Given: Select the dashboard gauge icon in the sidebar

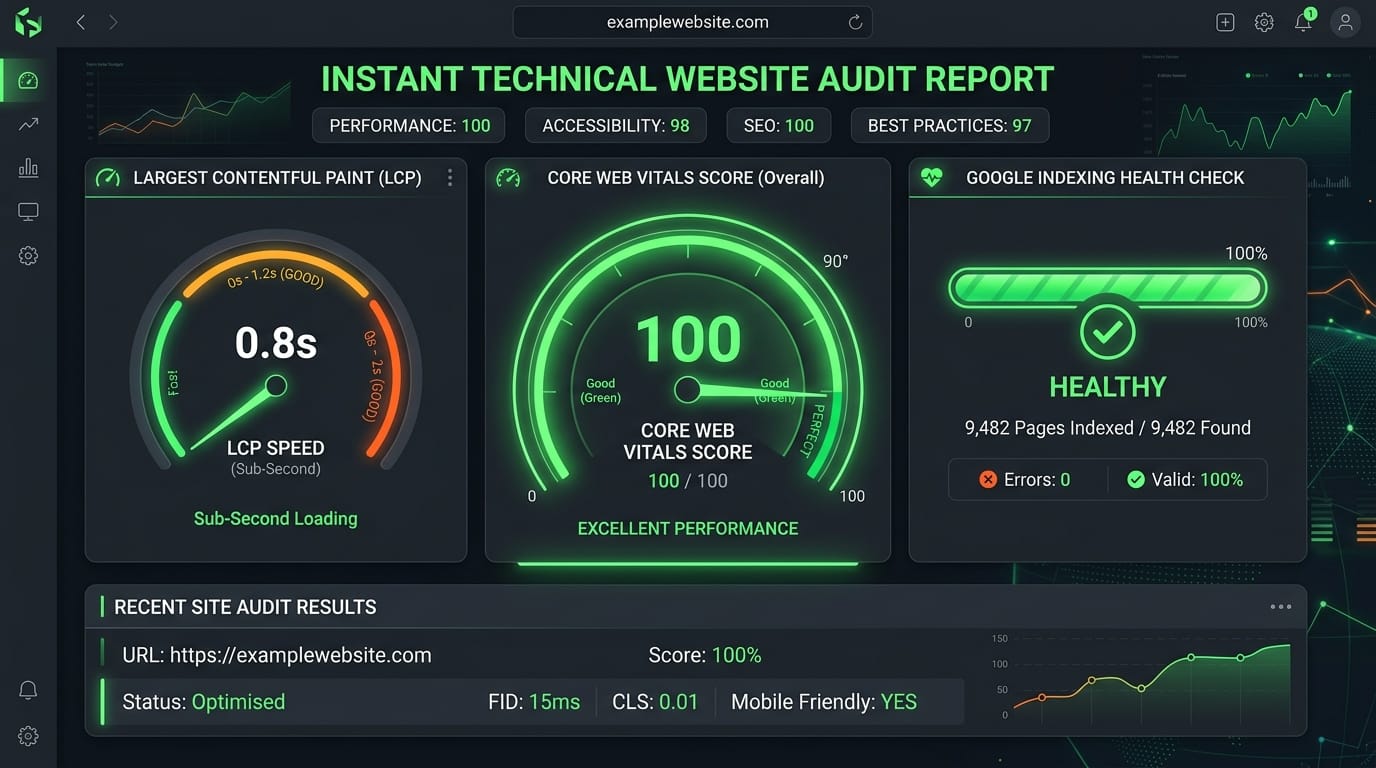Looking at the screenshot, I should (28, 80).
